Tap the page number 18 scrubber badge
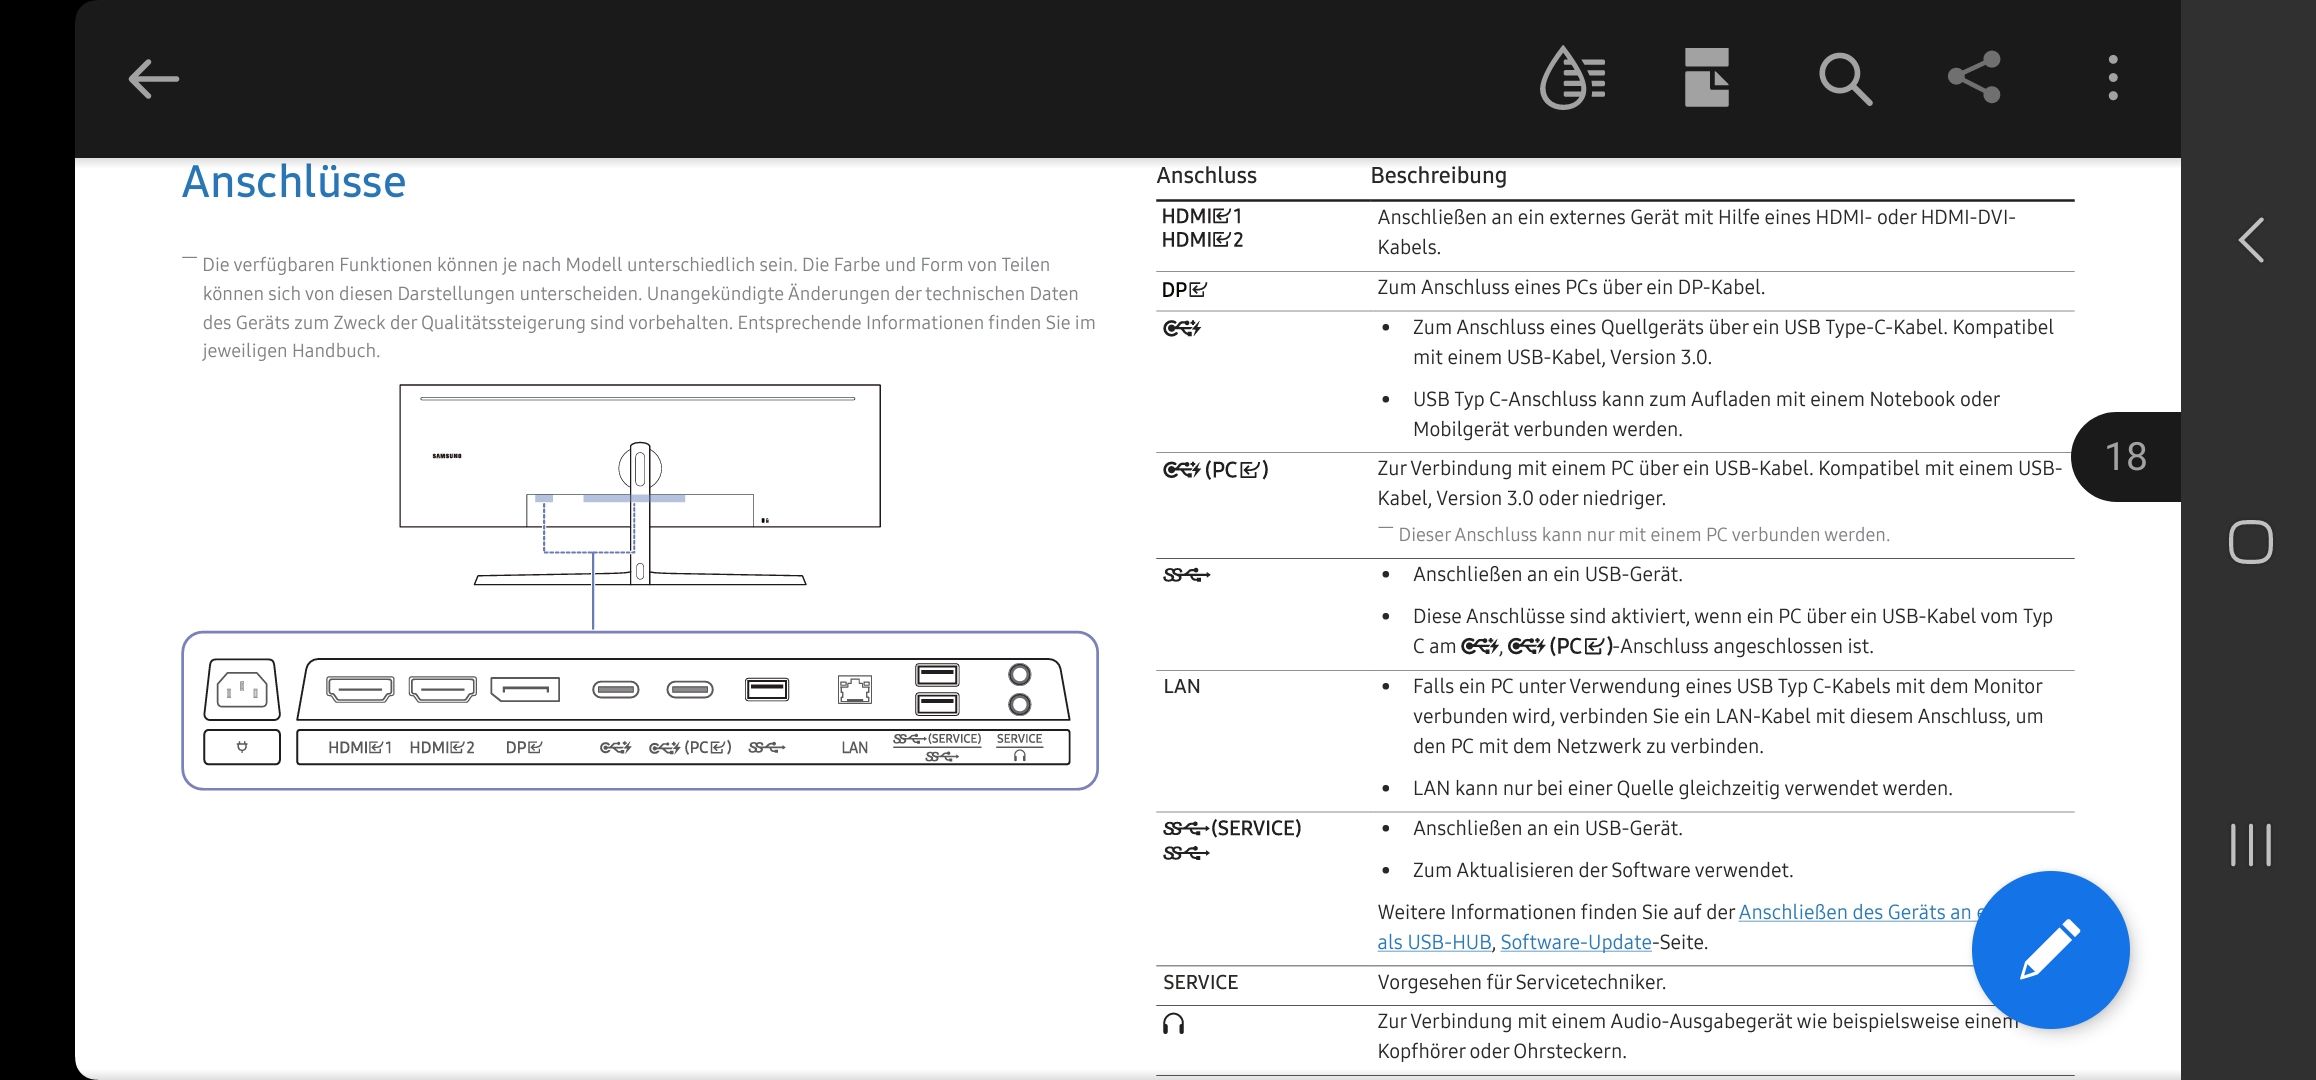 click(2124, 456)
